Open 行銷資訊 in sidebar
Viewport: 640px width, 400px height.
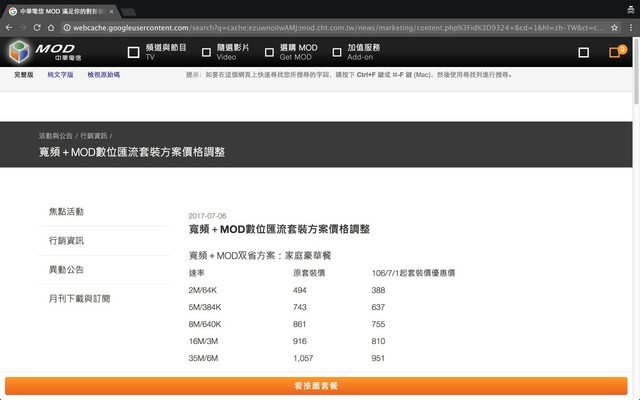coord(66,240)
